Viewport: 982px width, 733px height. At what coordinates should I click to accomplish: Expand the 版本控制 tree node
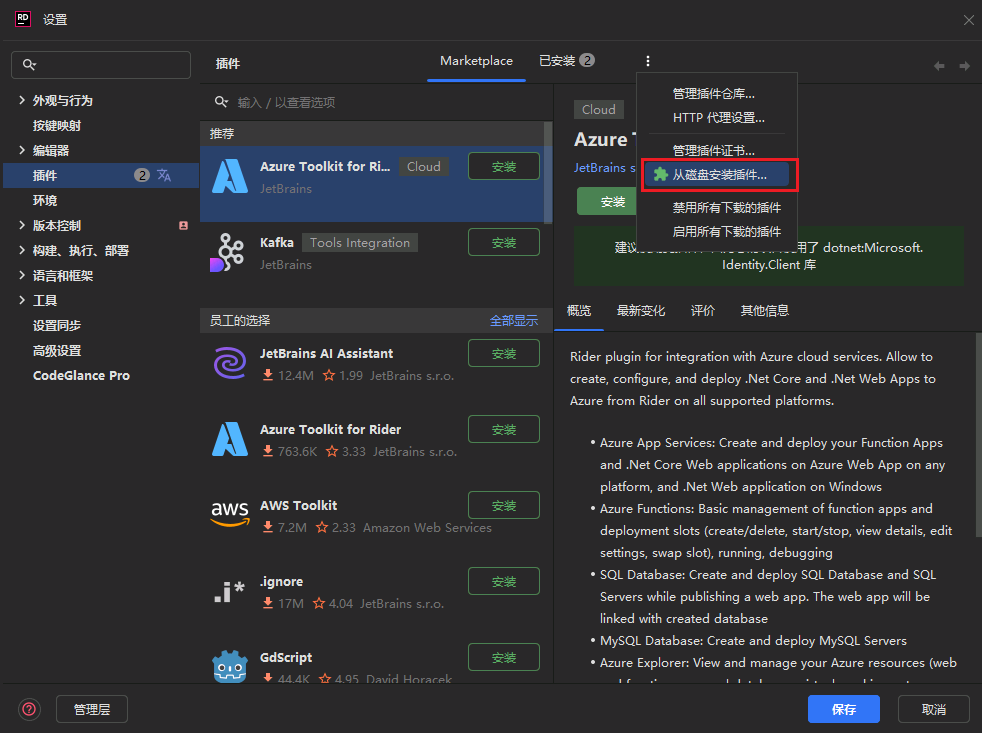(22, 225)
